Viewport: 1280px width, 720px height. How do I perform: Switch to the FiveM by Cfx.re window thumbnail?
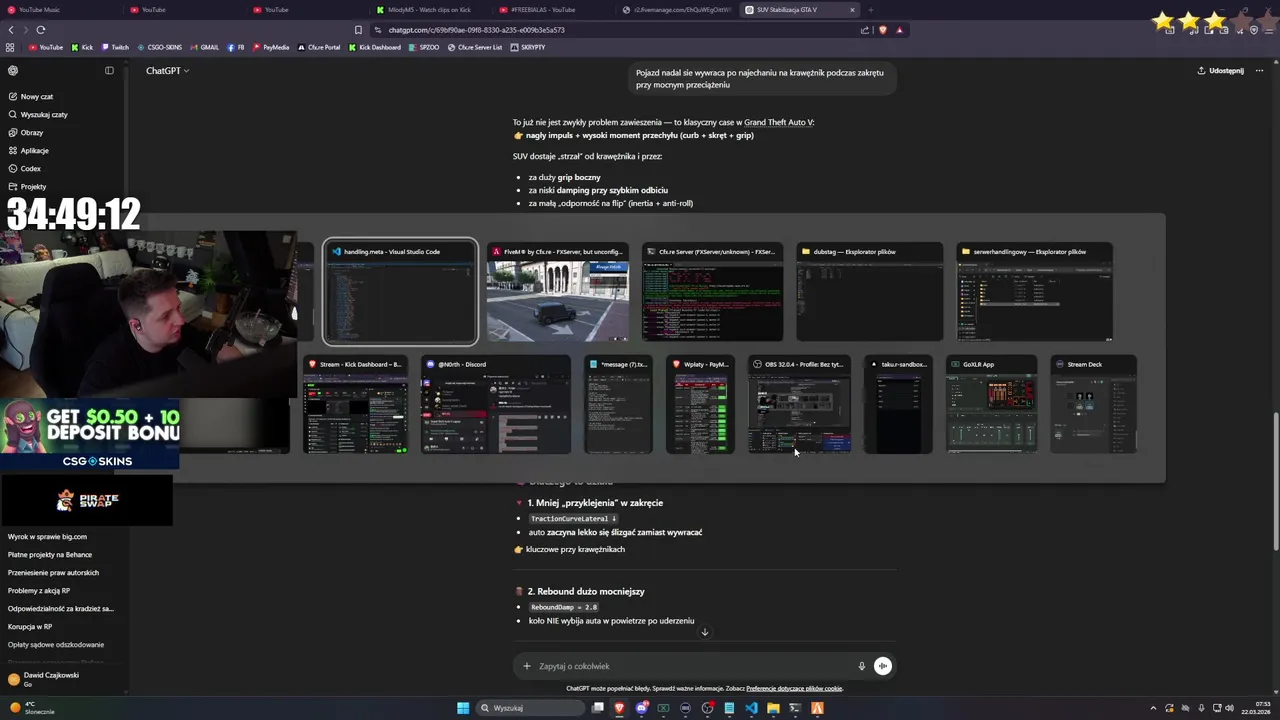[558, 292]
